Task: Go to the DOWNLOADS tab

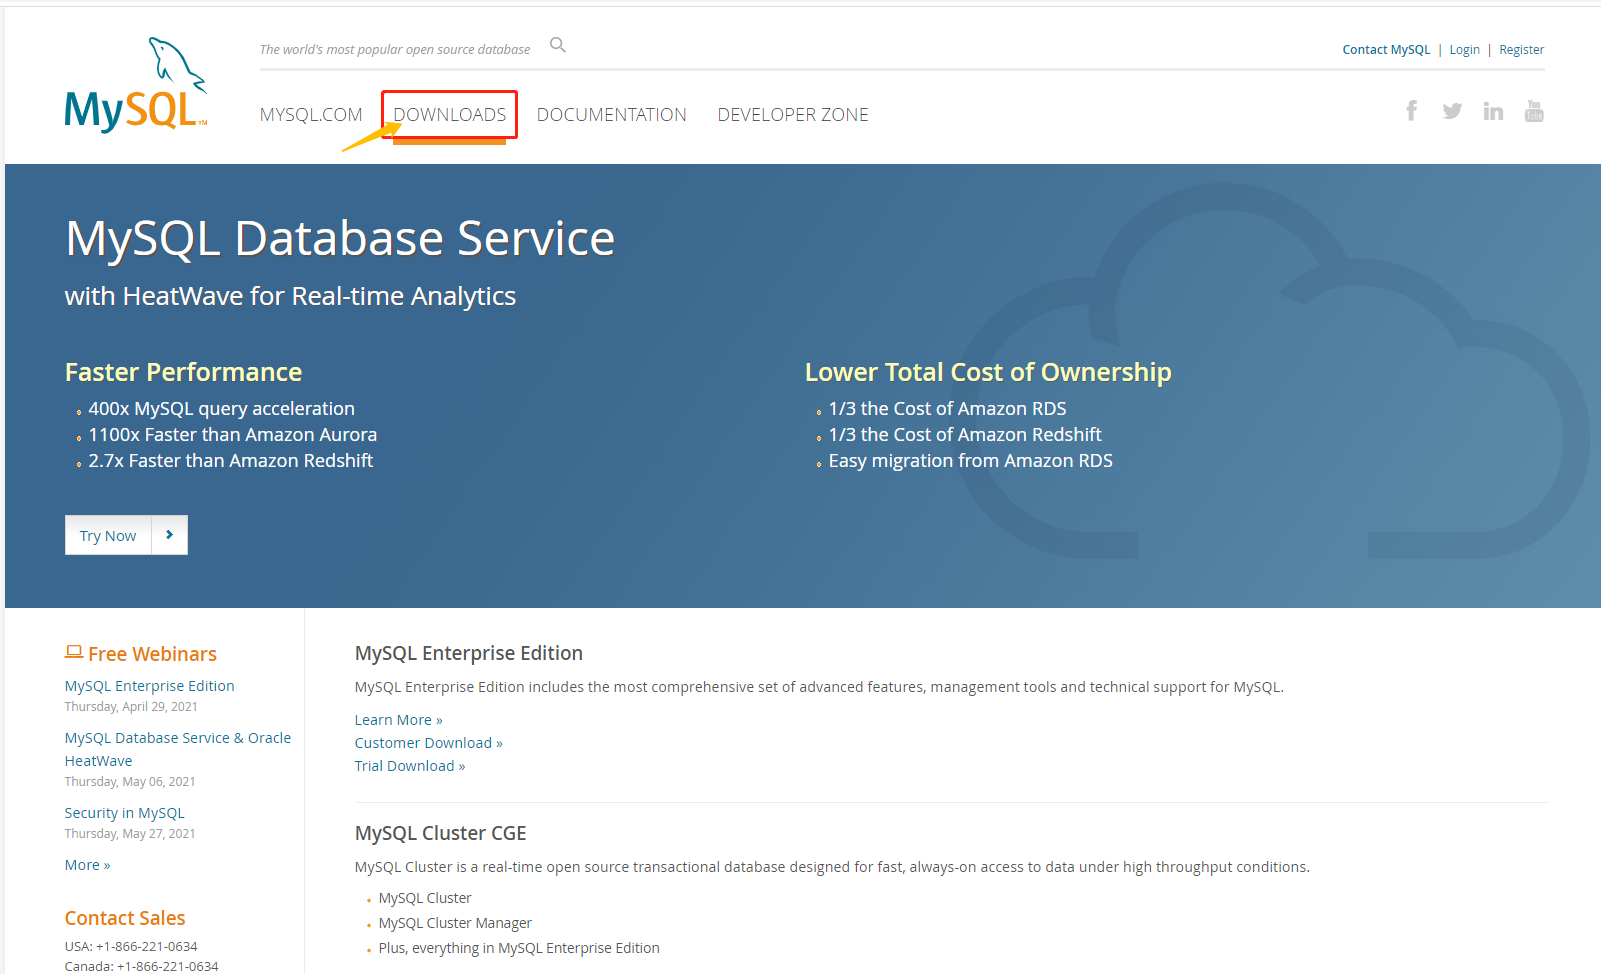Action: point(450,115)
